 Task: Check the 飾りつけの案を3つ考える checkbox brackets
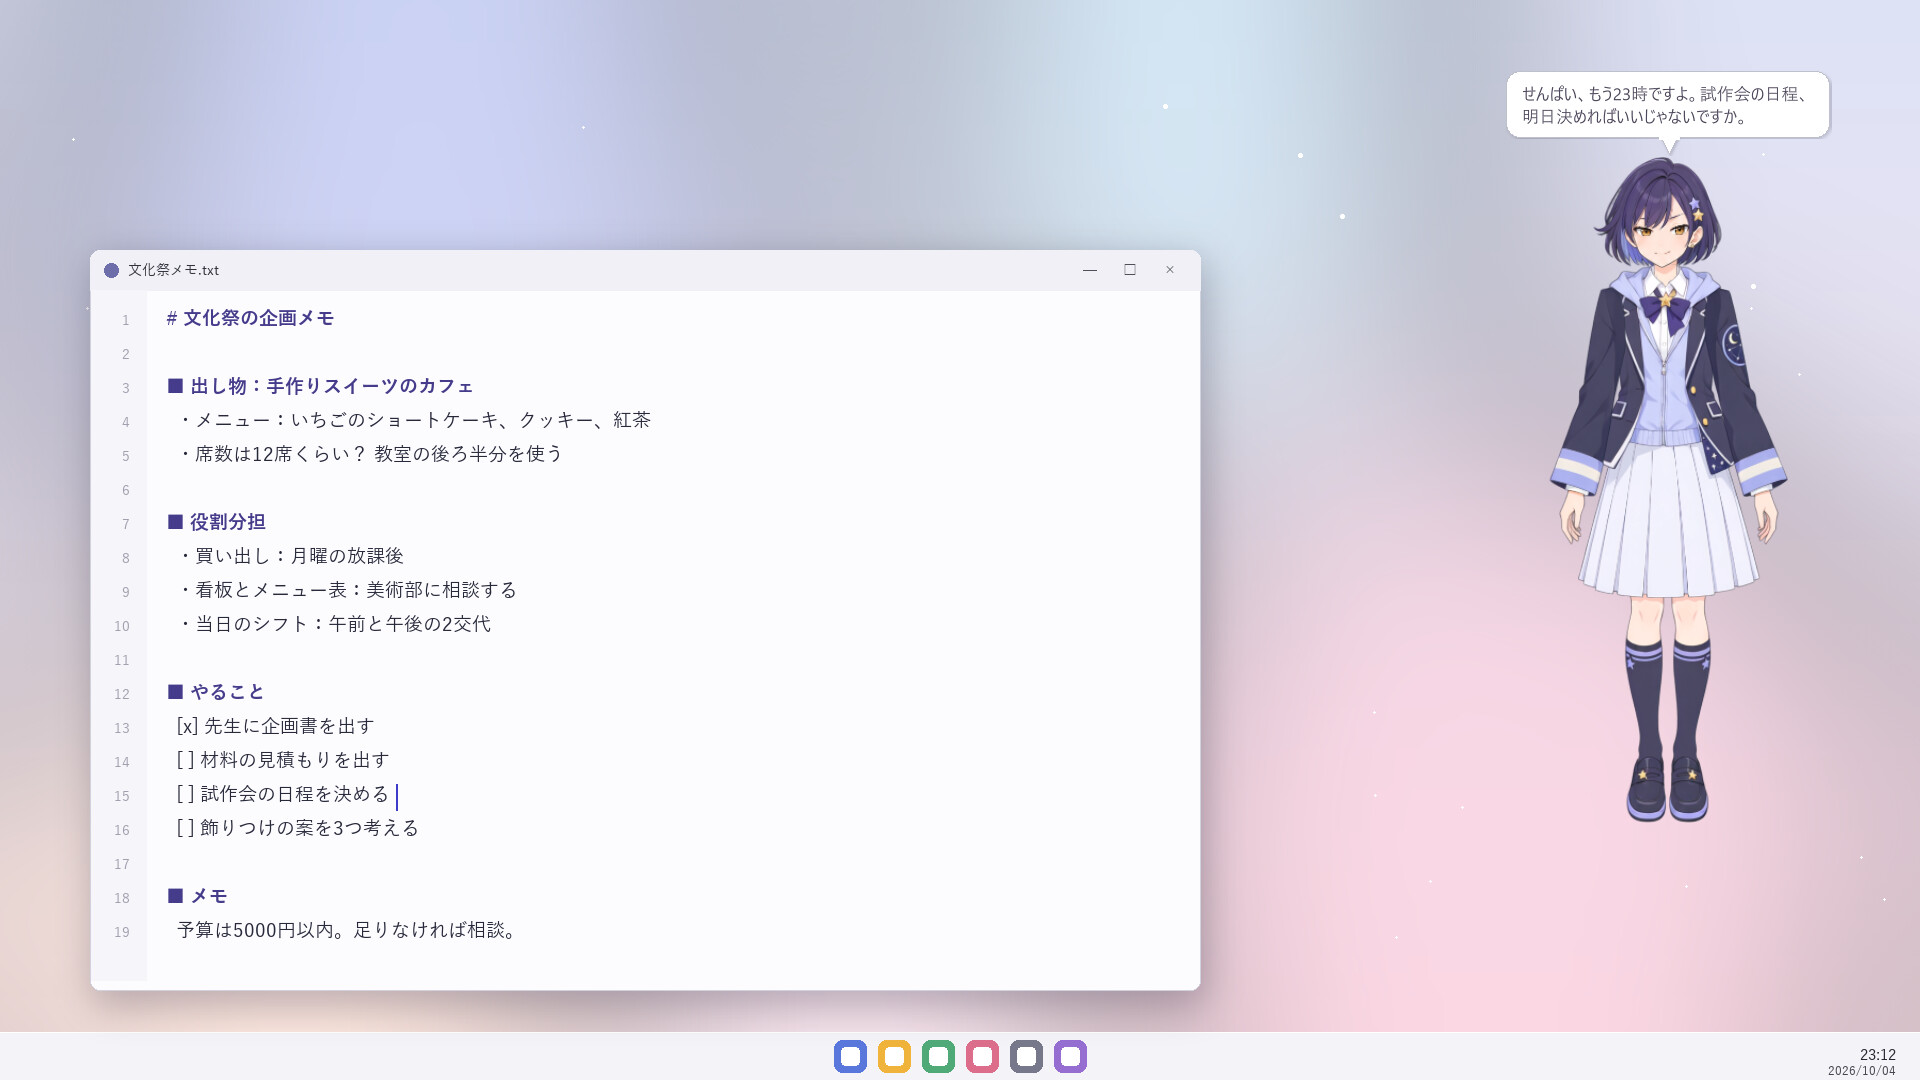[185, 828]
